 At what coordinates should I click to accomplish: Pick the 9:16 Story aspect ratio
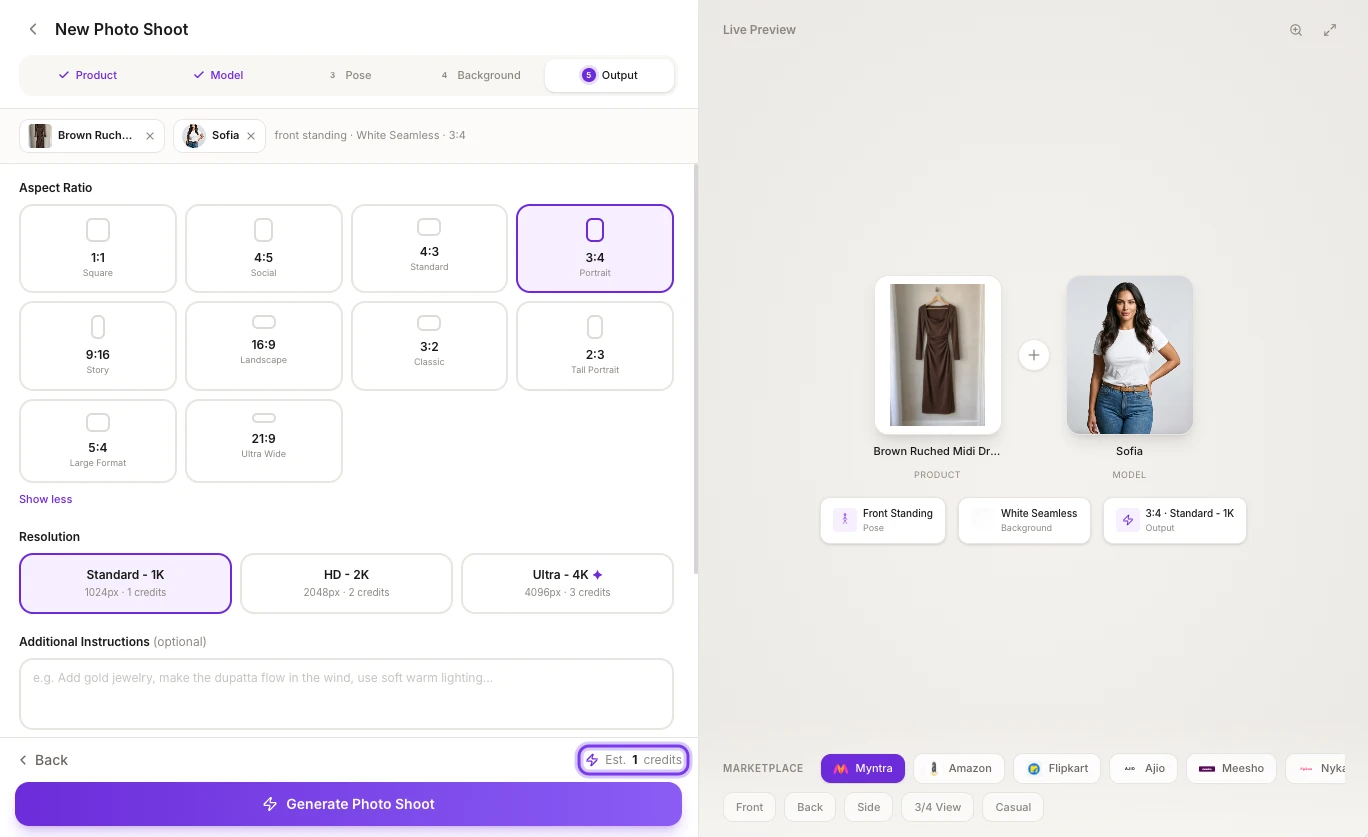tap(98, 345)
